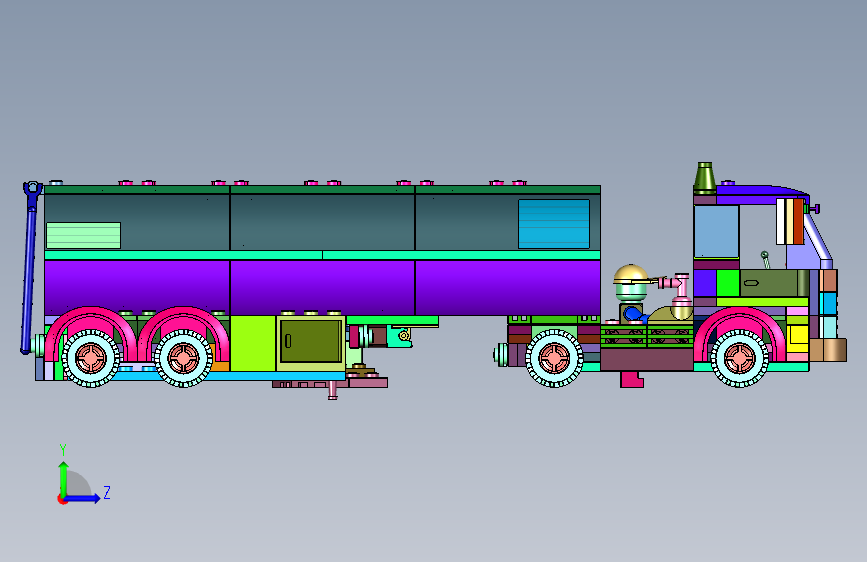Select the magenta block under tractor chassis
This screenshot has height=562, width=867.
pos(631,379)
